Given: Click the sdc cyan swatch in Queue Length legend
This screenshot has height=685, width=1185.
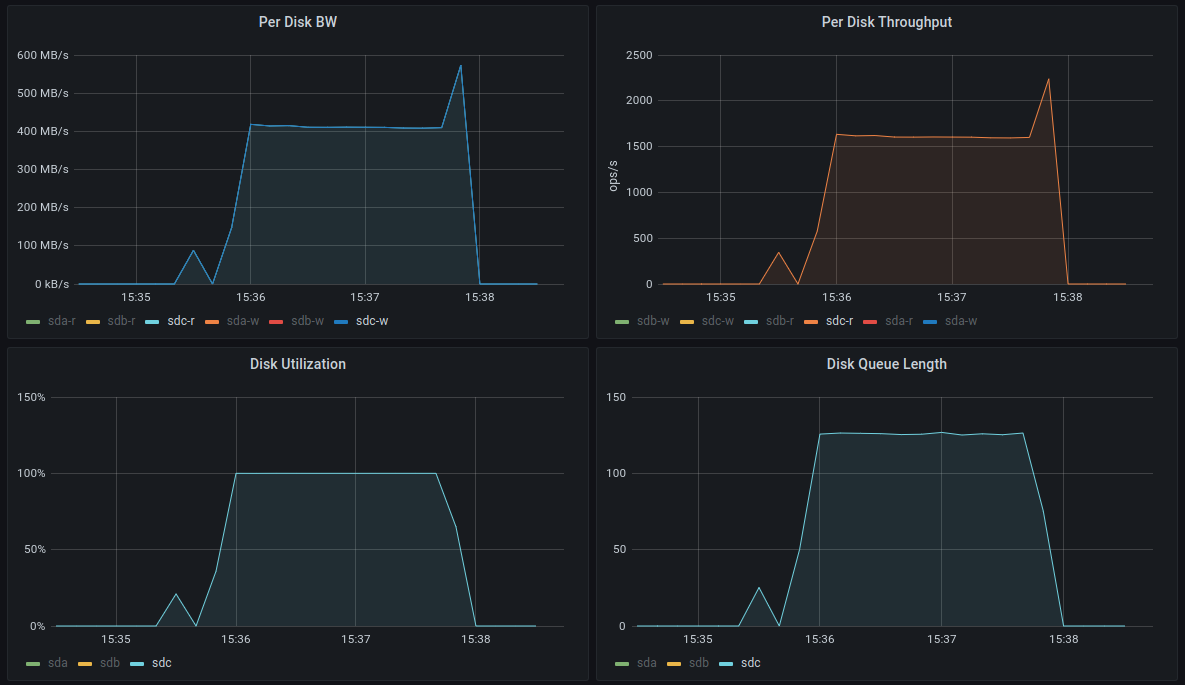Looking at the screenshot, I should [x=726, y=664].
